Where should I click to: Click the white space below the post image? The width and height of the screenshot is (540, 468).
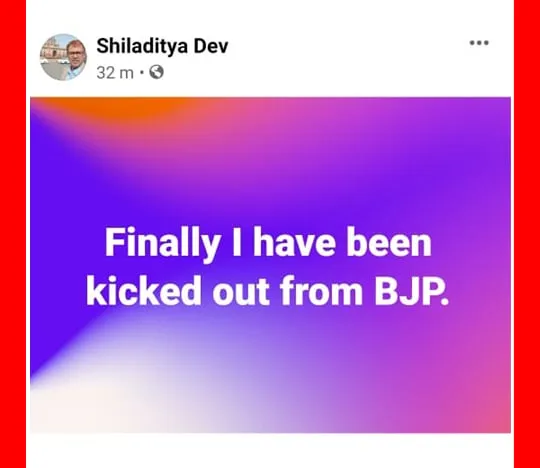270,451
